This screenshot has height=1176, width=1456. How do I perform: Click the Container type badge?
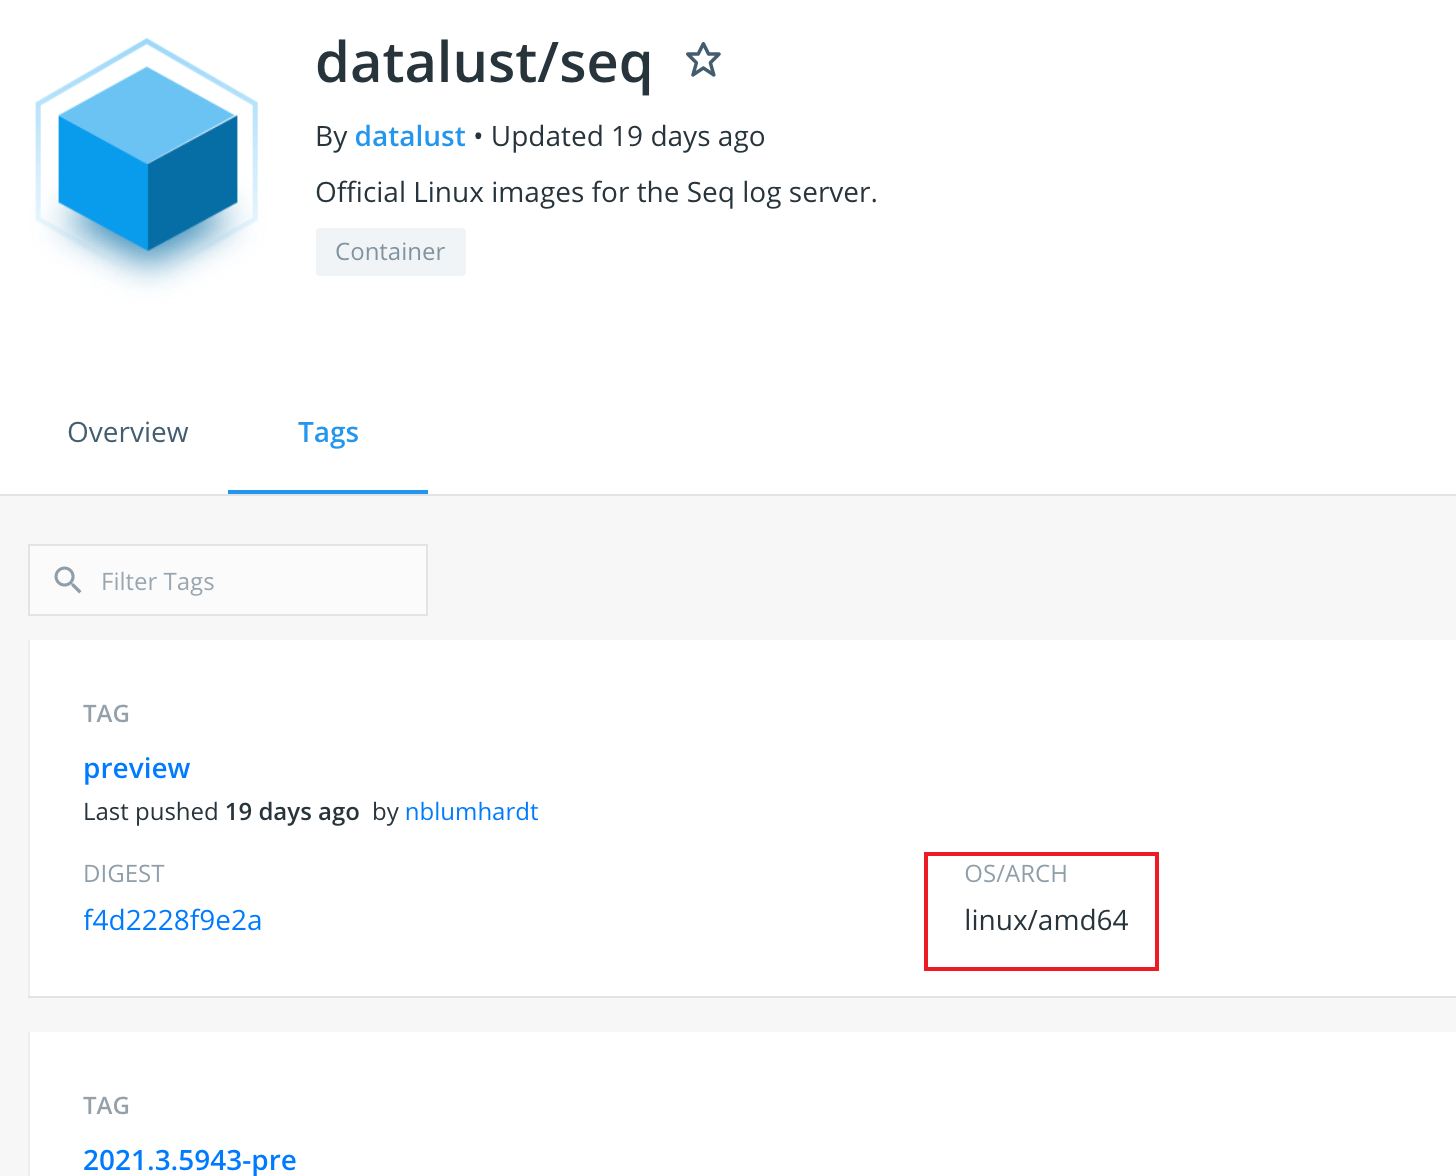pos(390,251)
